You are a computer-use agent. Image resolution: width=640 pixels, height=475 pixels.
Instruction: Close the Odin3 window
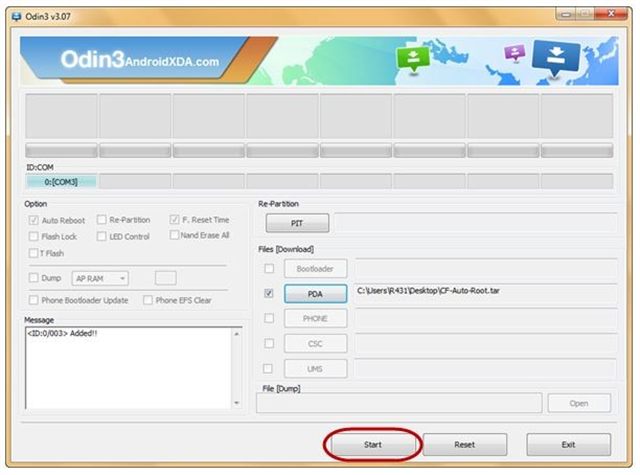tap(611, 14)
